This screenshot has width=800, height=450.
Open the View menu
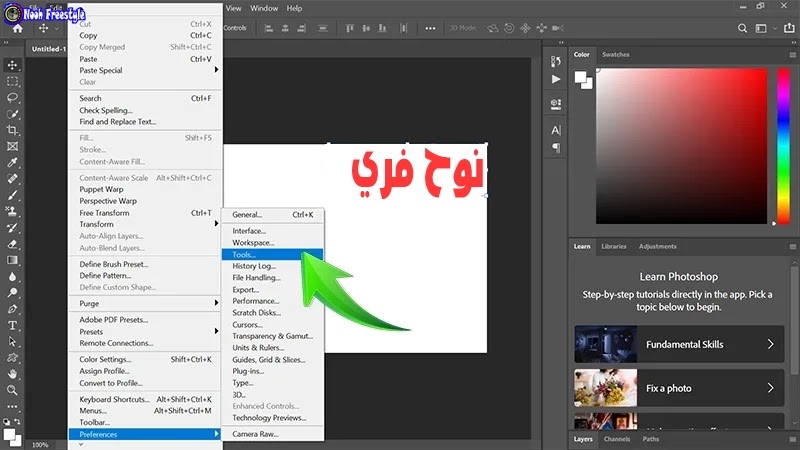(234, 8)
